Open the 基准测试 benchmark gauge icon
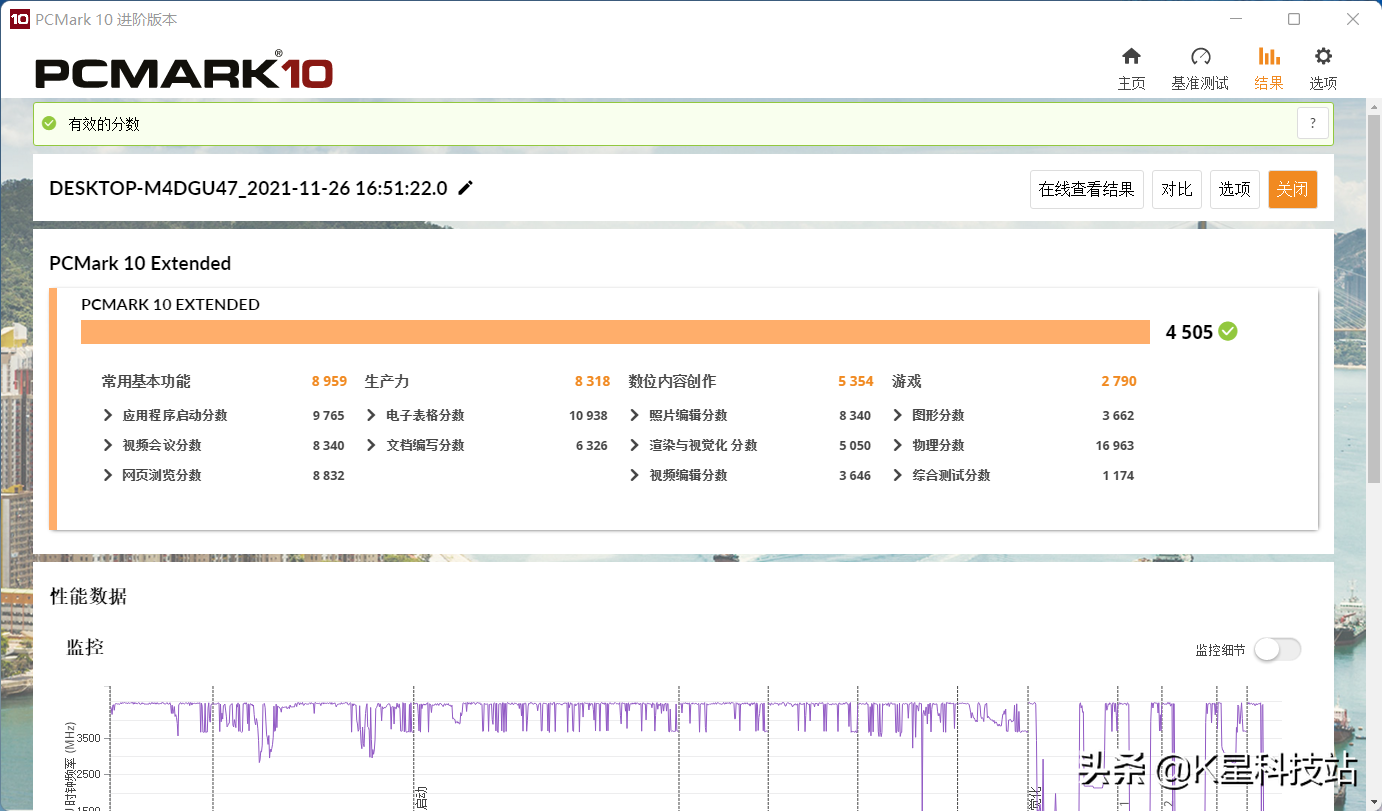Viewport: 1382px width, 811px height. coord(1200,57)
